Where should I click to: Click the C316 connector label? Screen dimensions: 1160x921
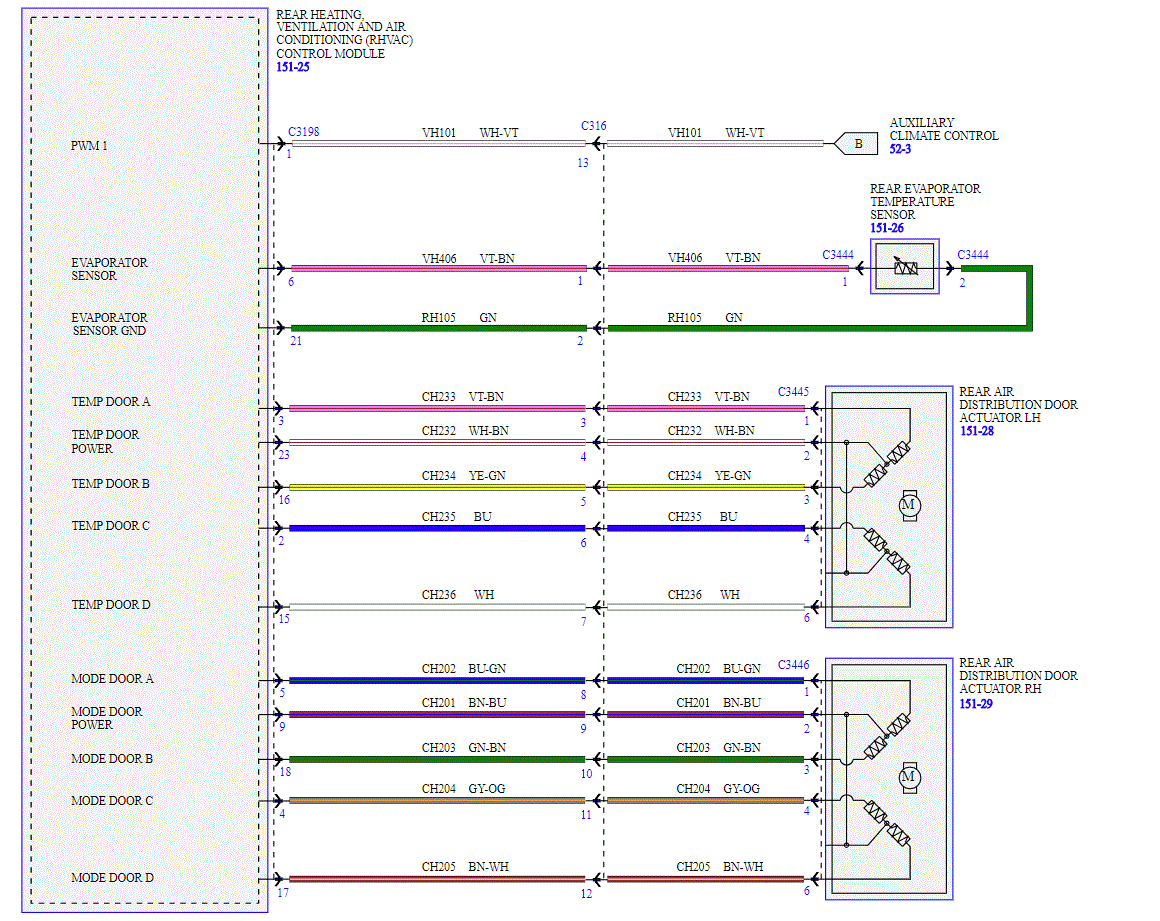593,126
